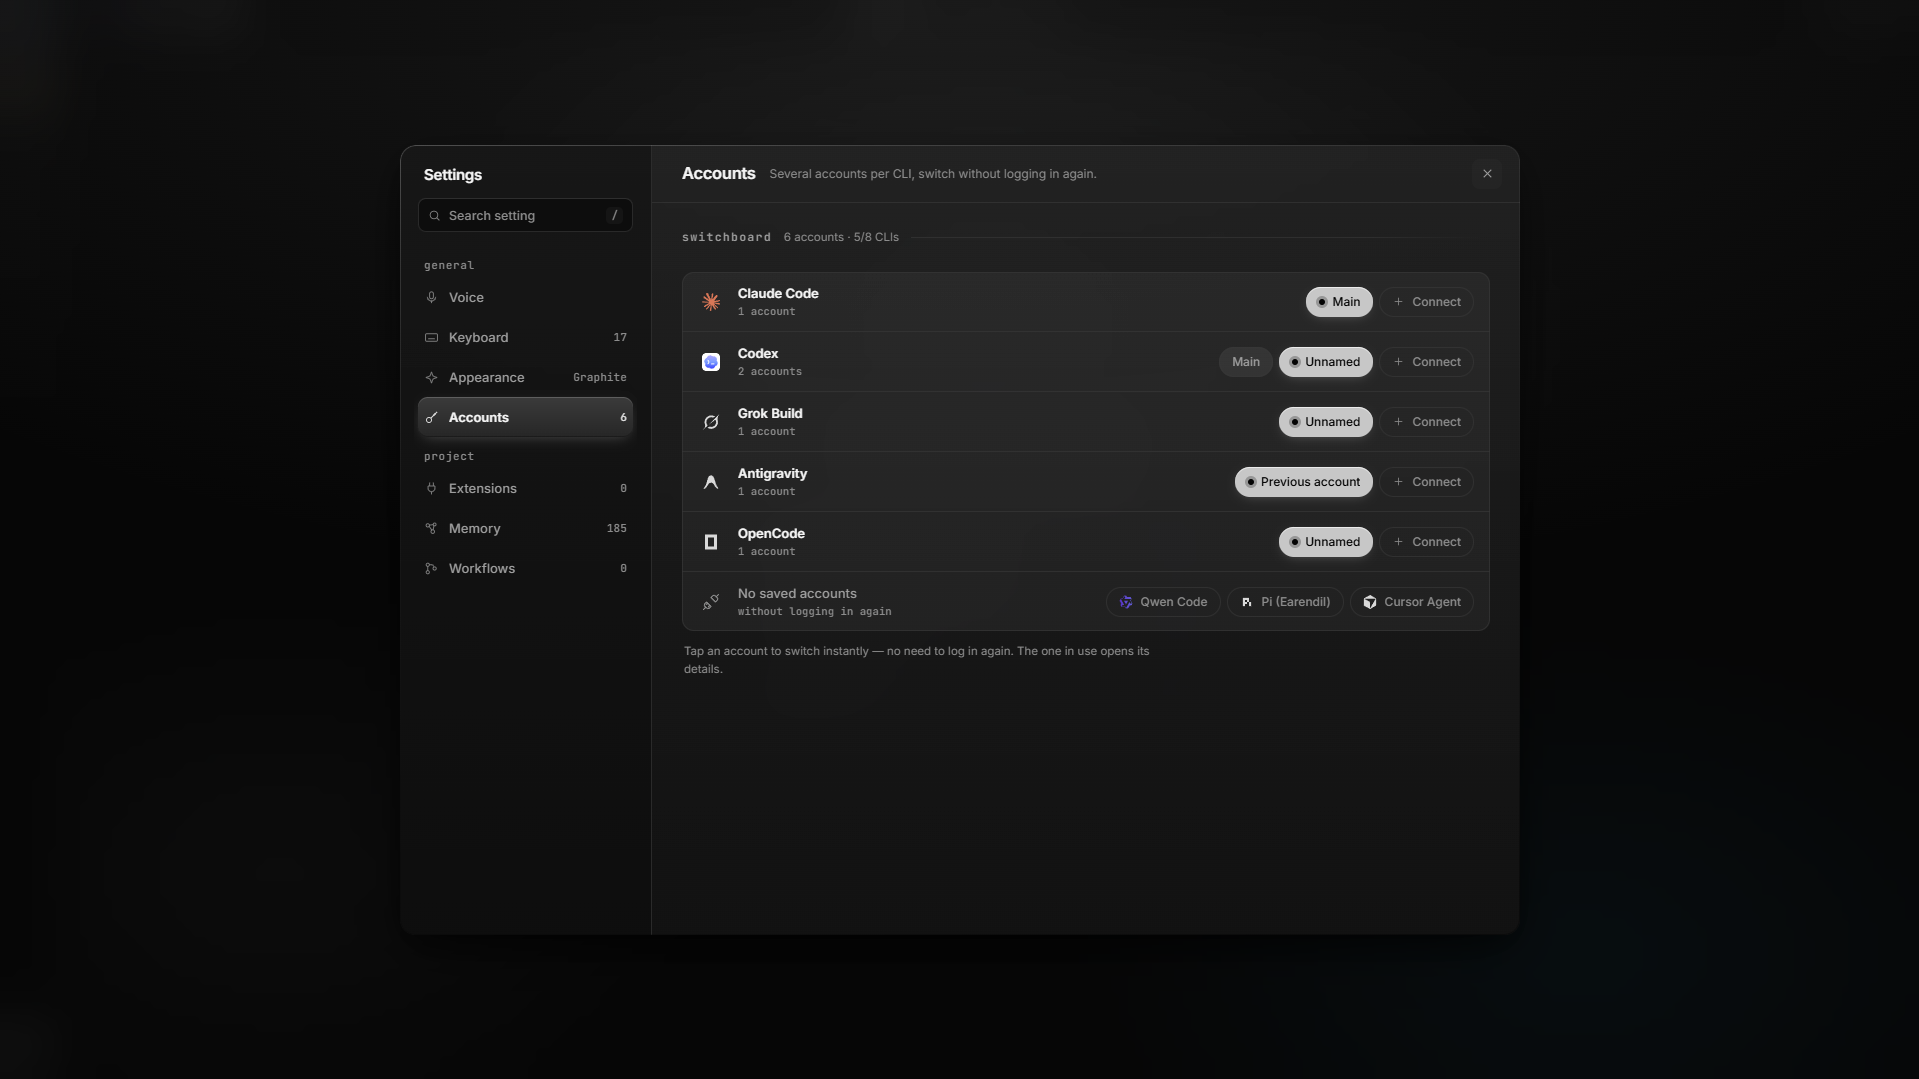Screen dimensions: 1919x1079
Task: Click the Antigravity logo icon
Action: coord(711,482)
